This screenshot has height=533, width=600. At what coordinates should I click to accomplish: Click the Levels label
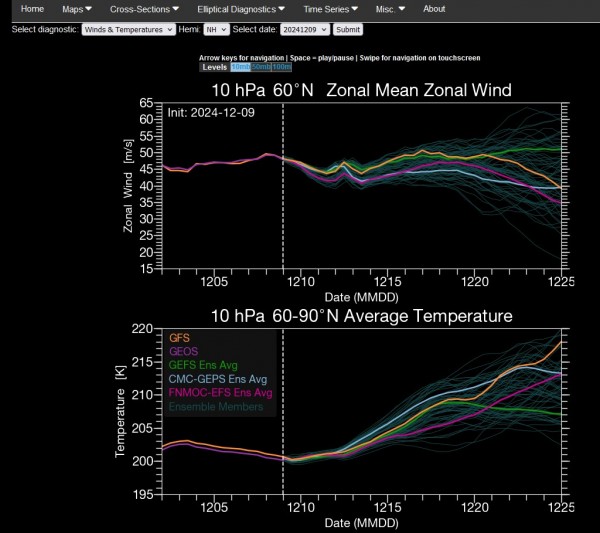click(215, 67)
